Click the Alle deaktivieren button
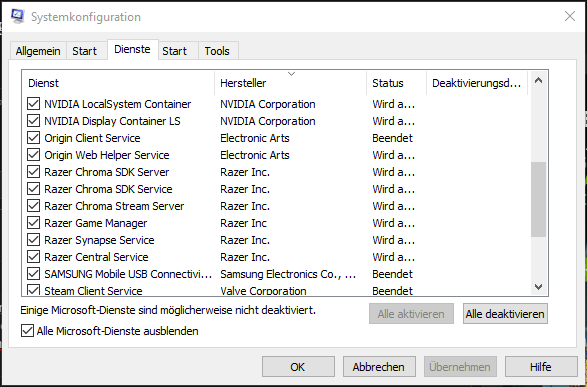 pos(505,314)
